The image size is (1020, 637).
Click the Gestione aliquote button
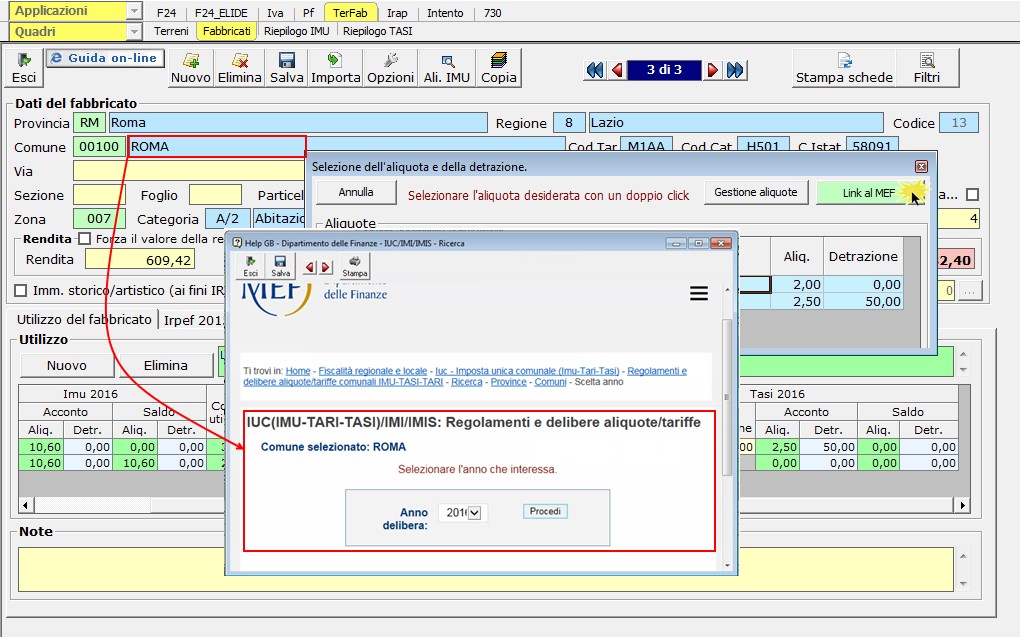pyautogui.click(x=756, y=192)
